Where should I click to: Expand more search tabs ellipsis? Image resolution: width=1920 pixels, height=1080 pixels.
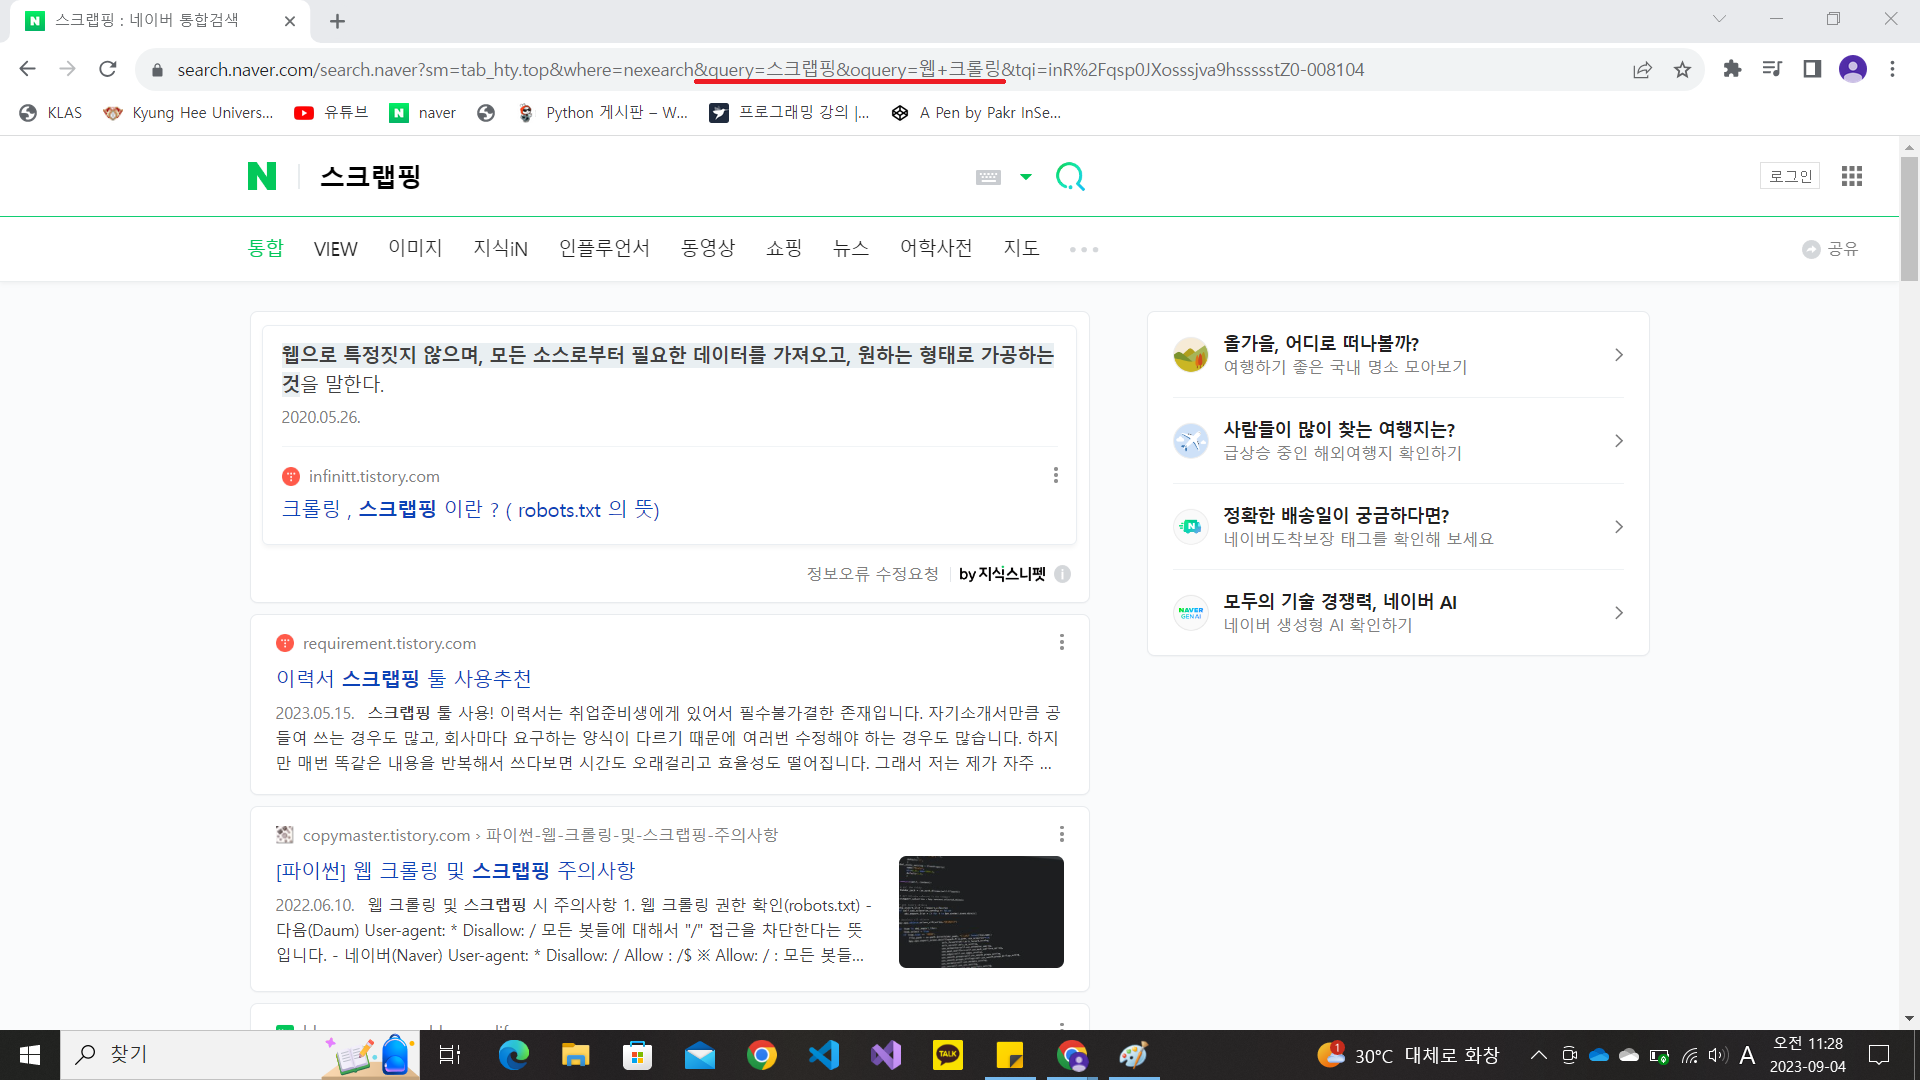(1083, 249)
